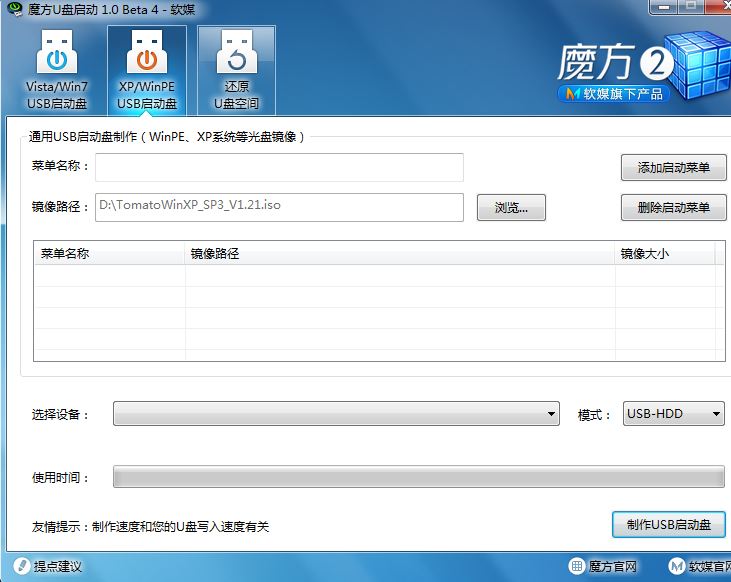
Task: Click the 软媒官网 M icon
Action: point(677,567)
